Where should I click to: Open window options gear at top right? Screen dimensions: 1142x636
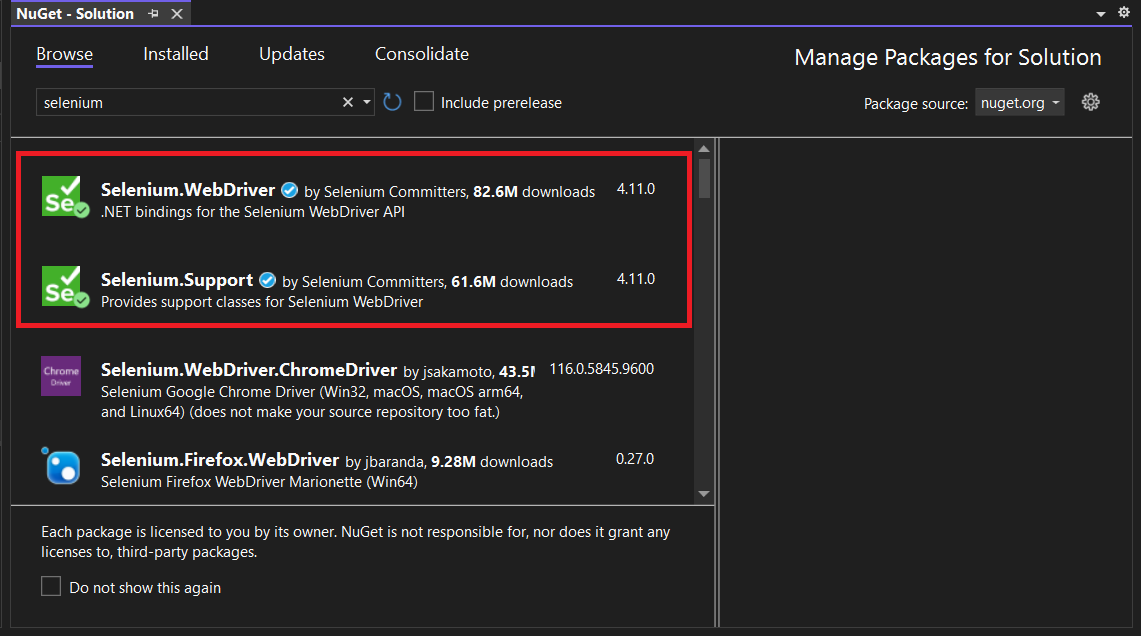[x=1124, y=12]
